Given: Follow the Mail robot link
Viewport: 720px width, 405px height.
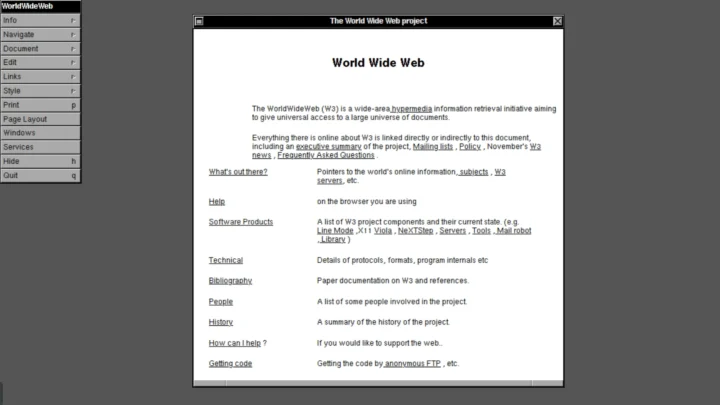Looking at the screenshot, I should click(513, 231).
